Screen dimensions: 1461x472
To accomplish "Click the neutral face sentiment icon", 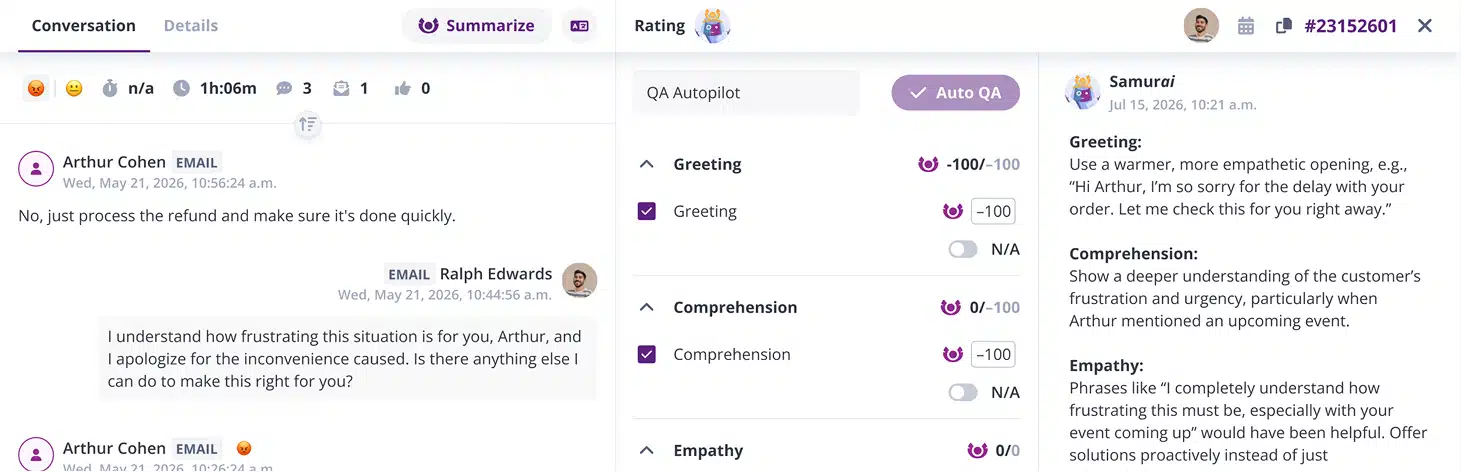I will 74,88.
